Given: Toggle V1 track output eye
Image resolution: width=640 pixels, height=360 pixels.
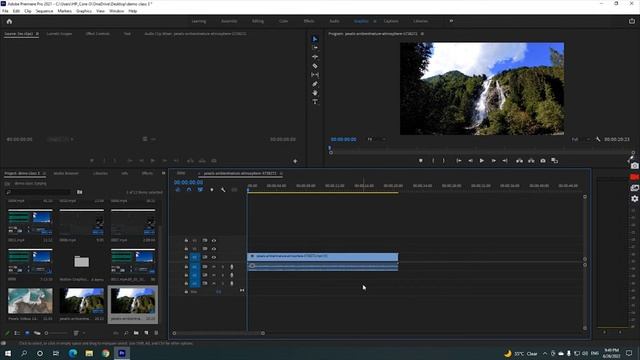Looking at the screenshot, I should [x=214, y=258].
